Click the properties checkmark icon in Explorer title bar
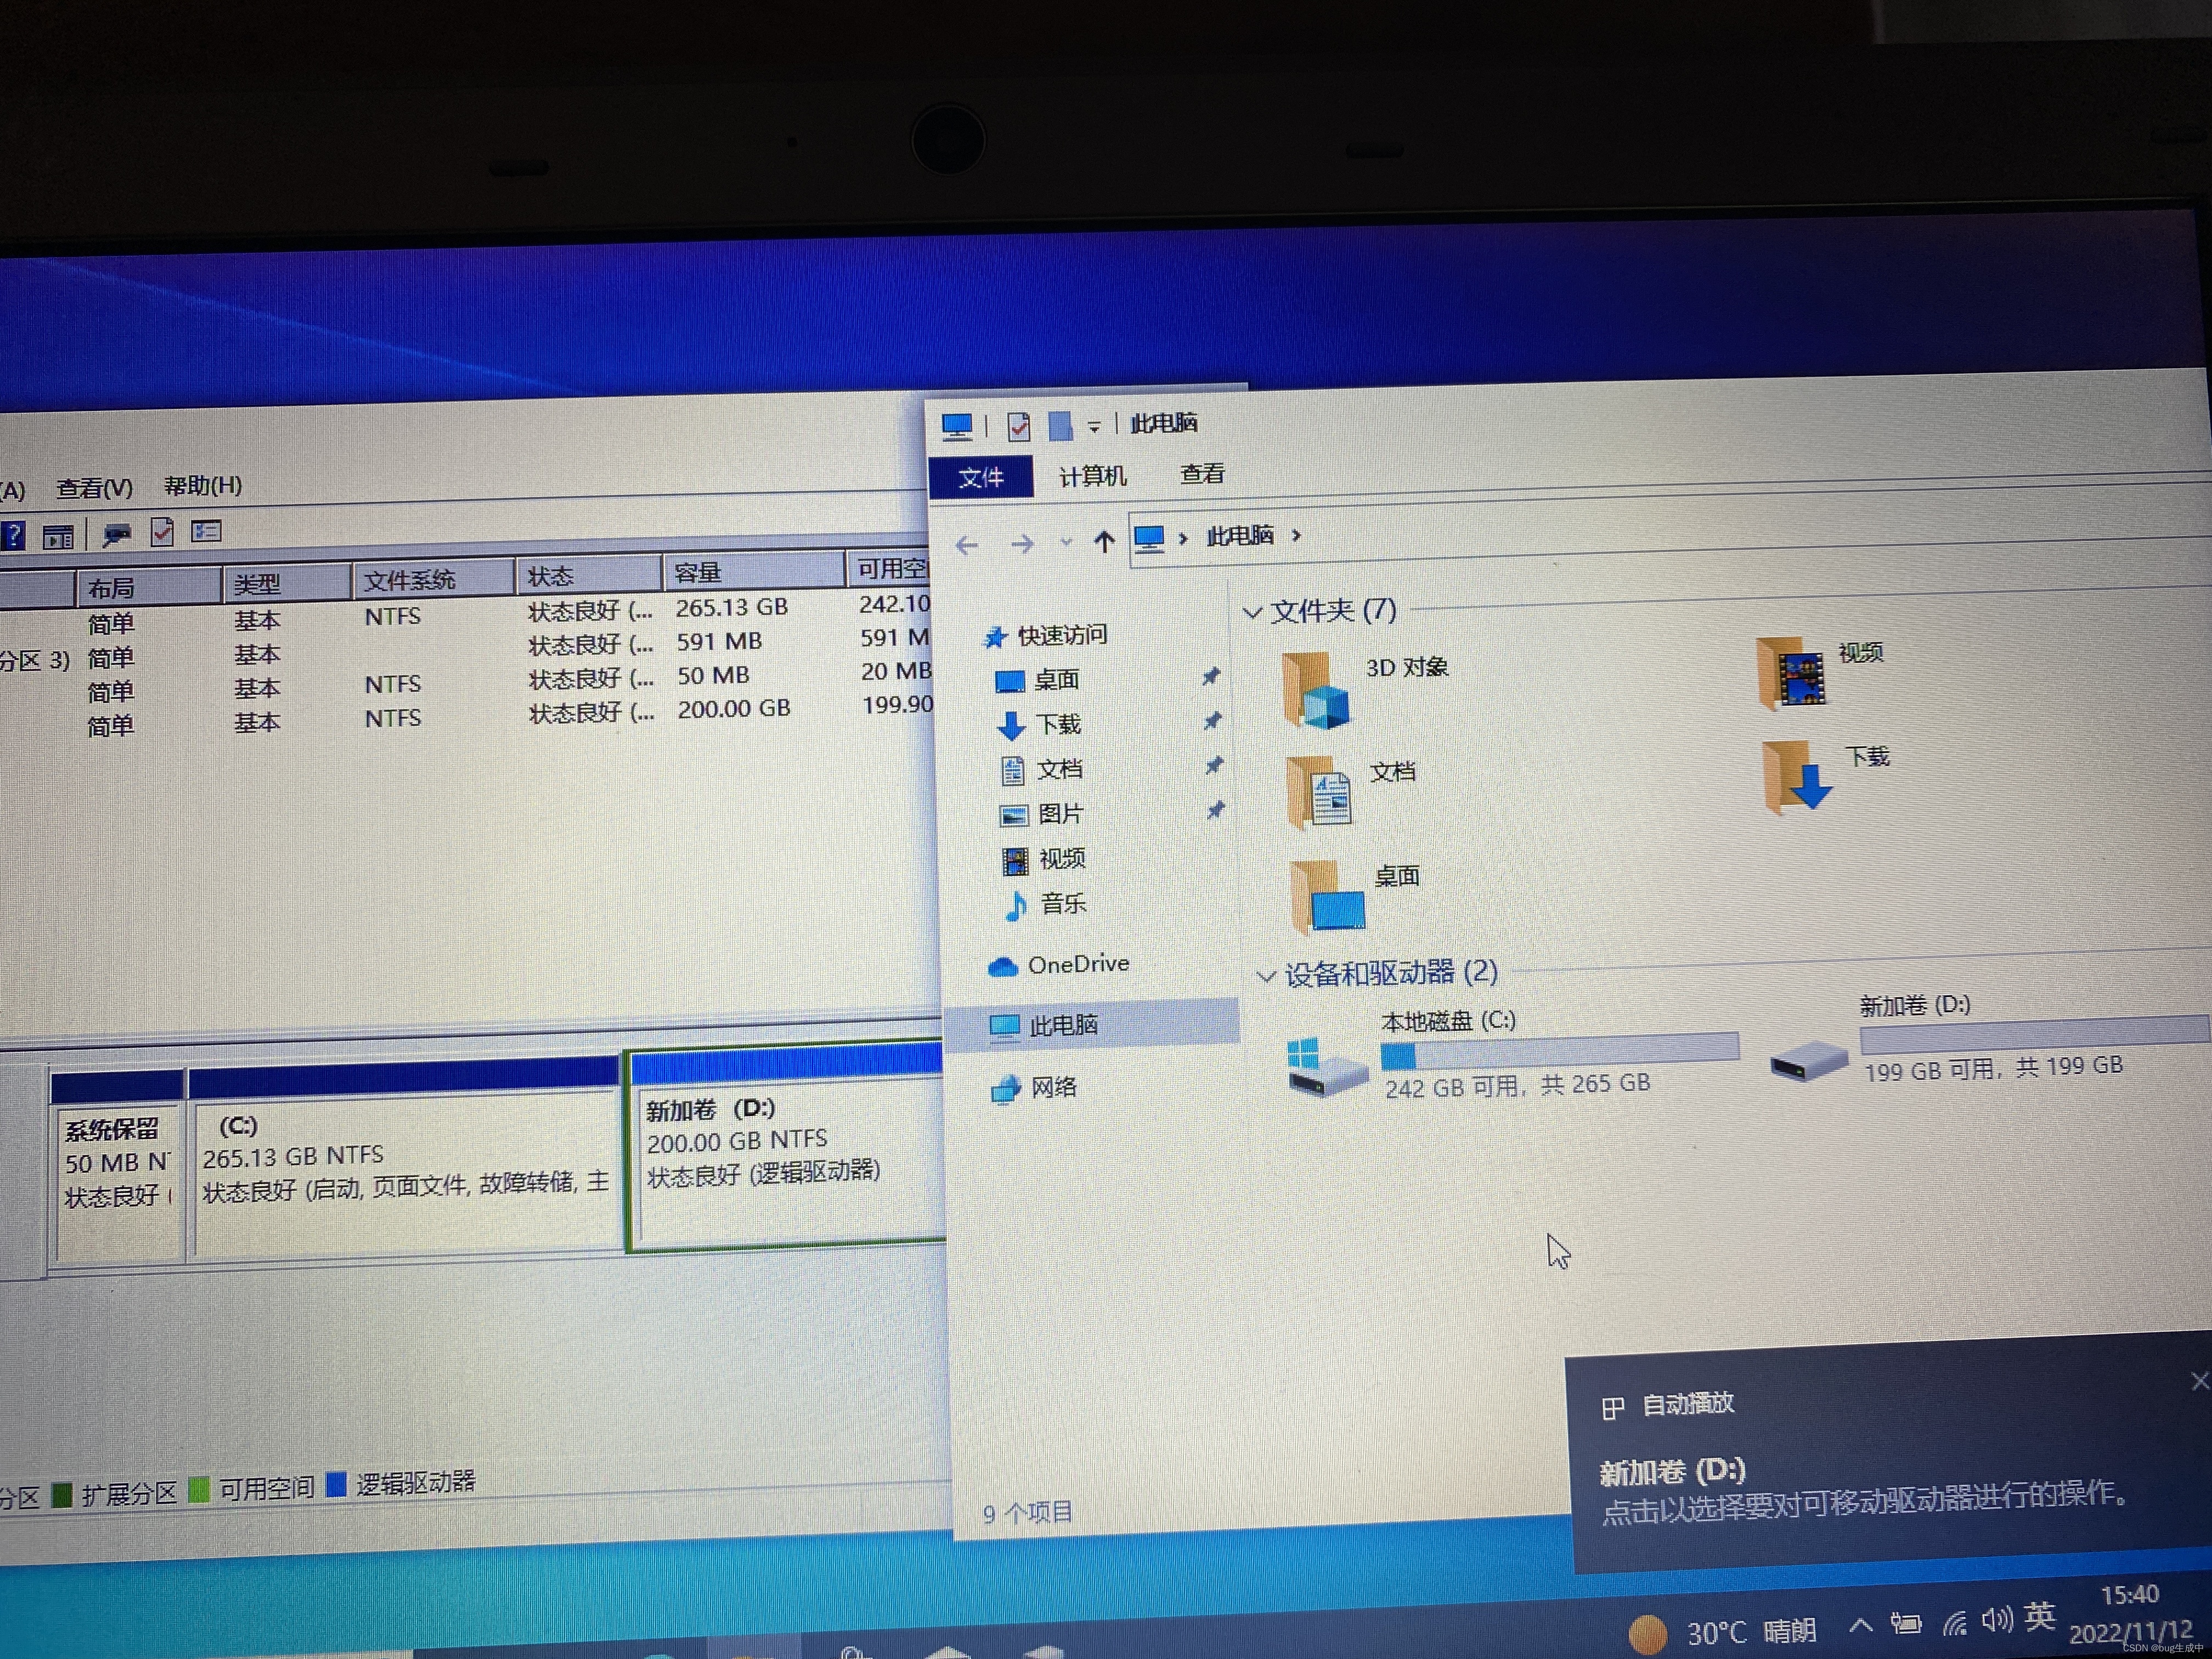 (x=1018, y=427)
